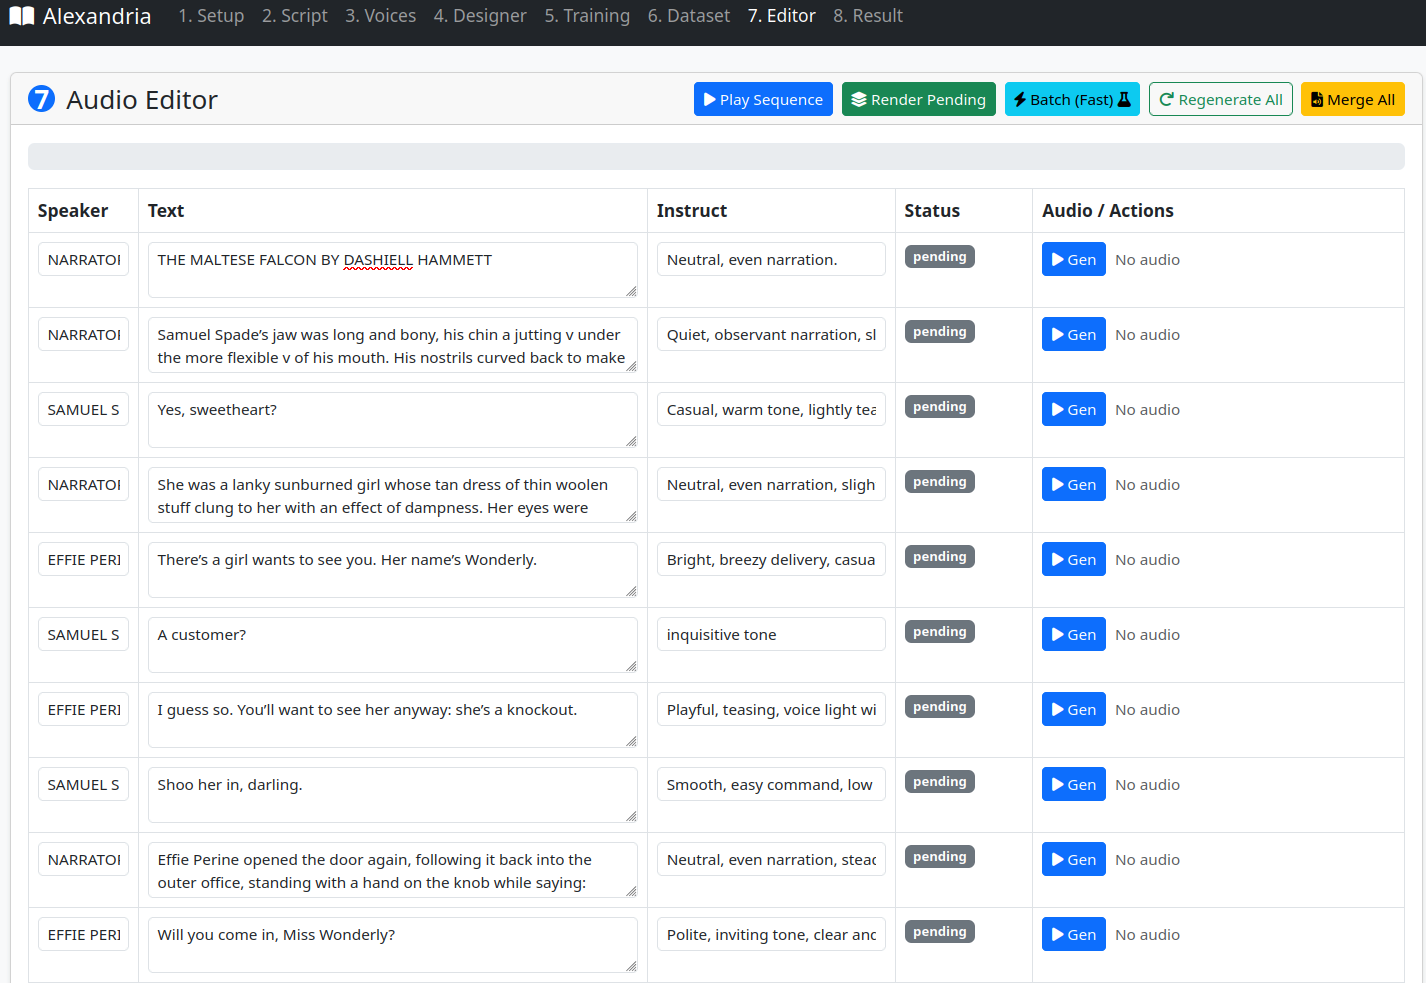This screenshot has width=1426, height=983.
Task: Start Batch (Fast) generation
Action: coord(1071,99)
